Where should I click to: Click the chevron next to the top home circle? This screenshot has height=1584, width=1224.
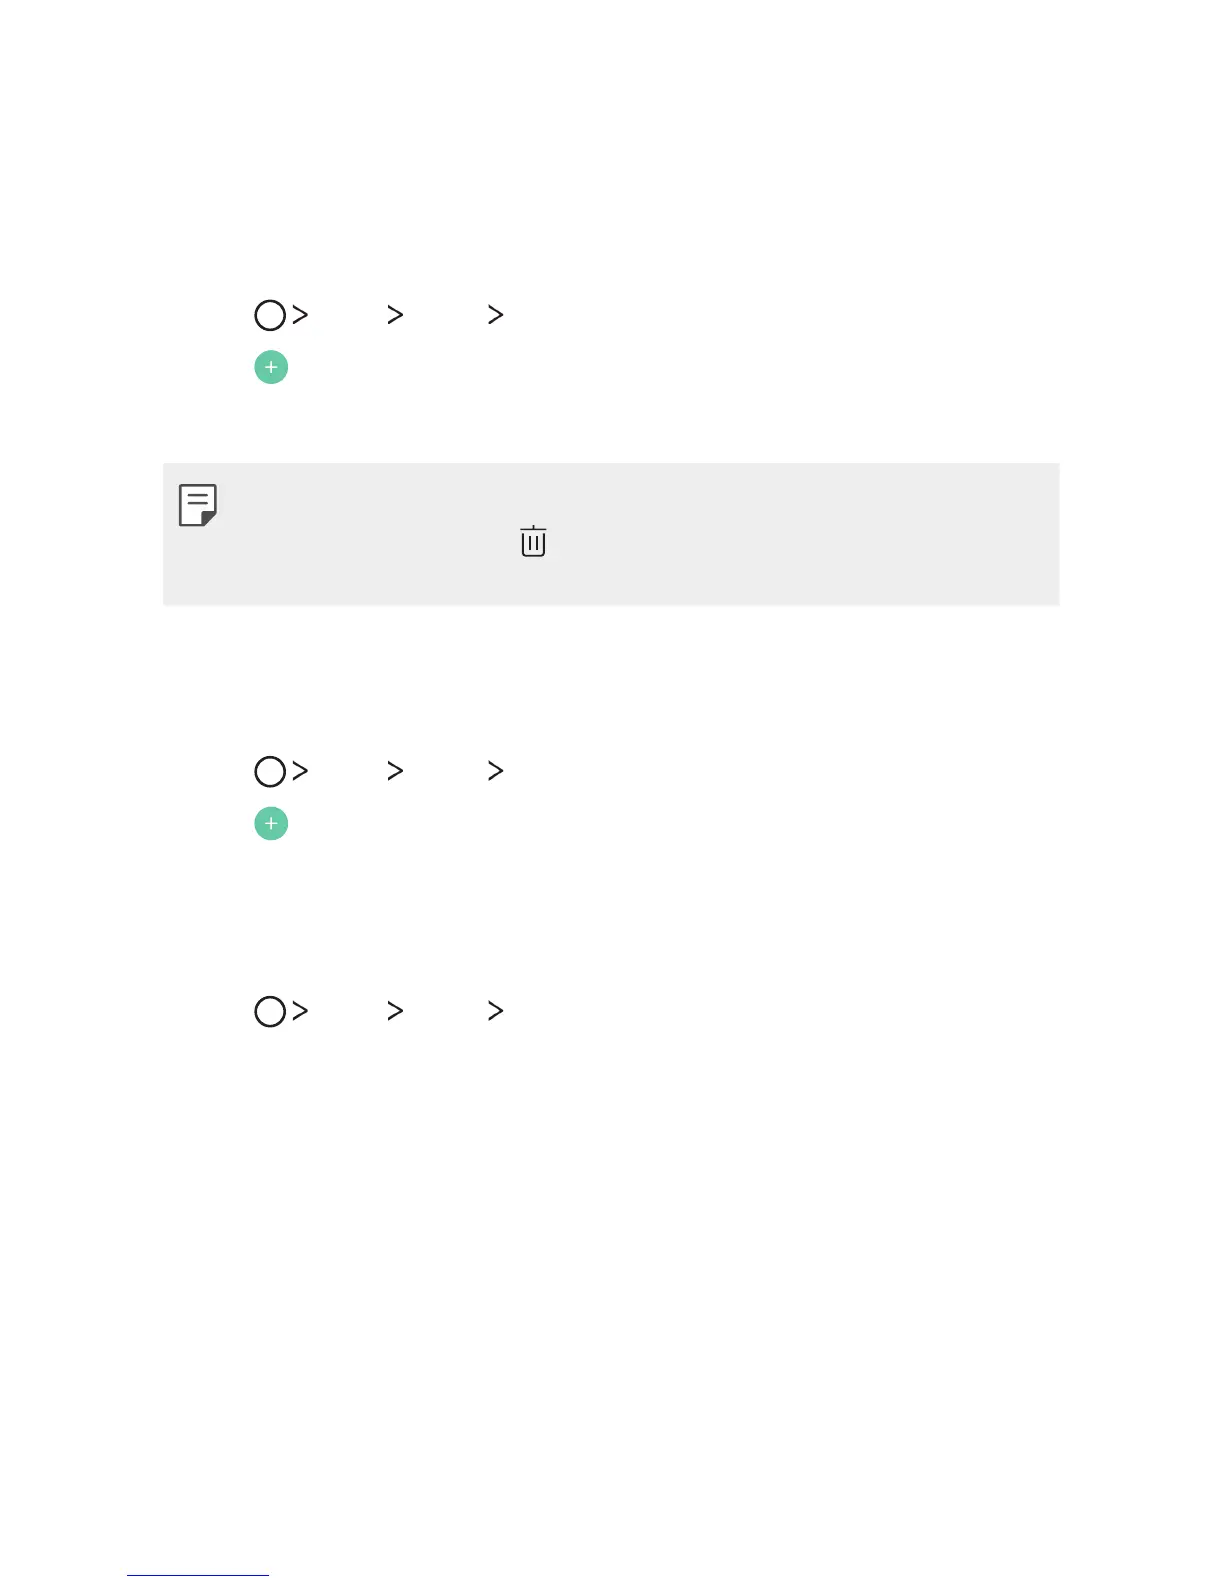[300, 315]
